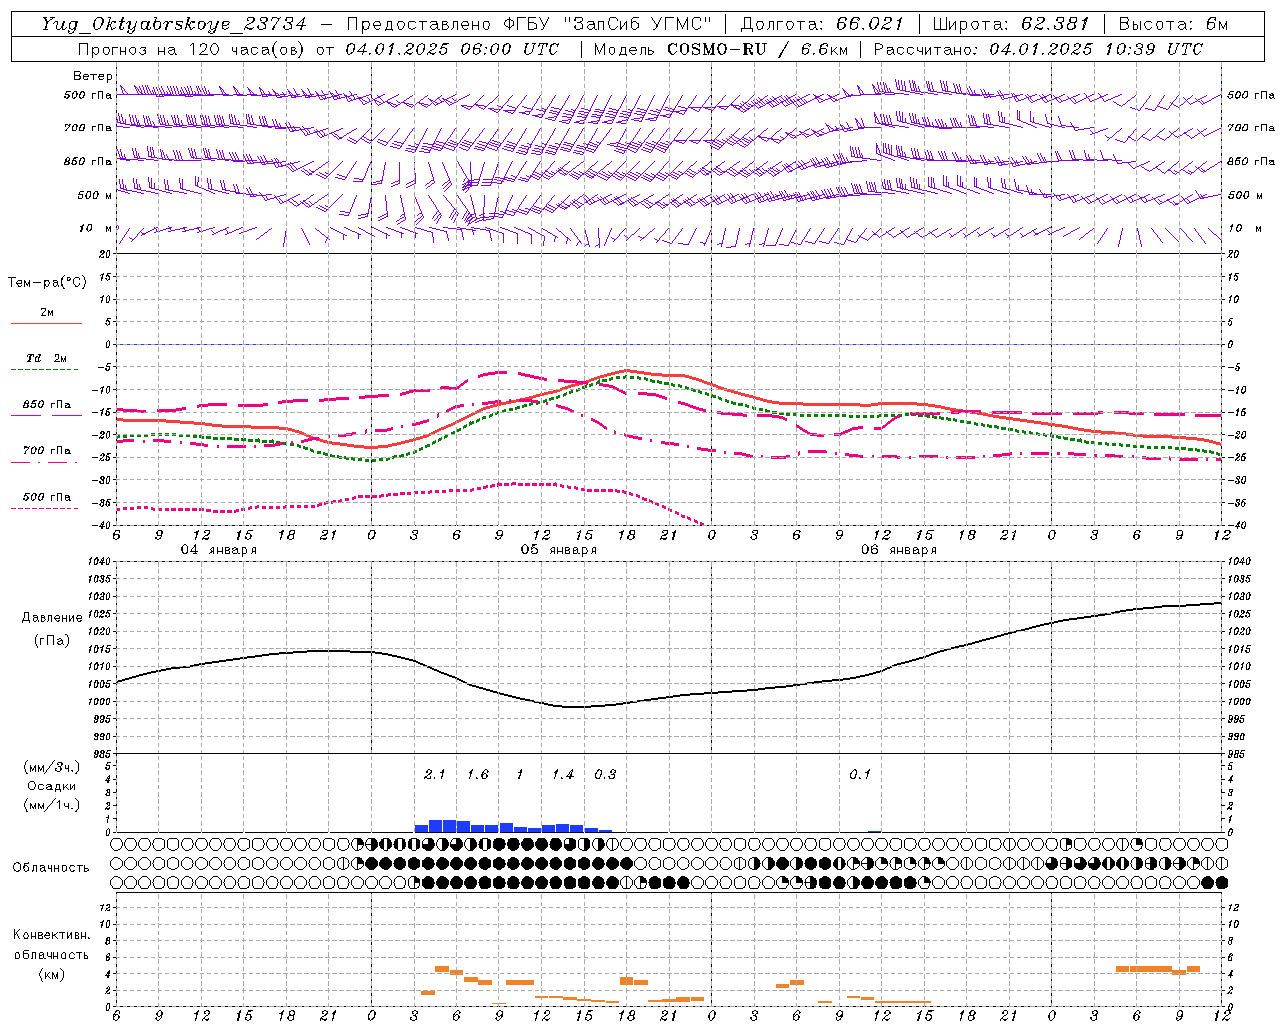Viewport: 1280px width, 1024px height.
Task: Click the 1.6 precipitation amount
Action: coord(478,775)
